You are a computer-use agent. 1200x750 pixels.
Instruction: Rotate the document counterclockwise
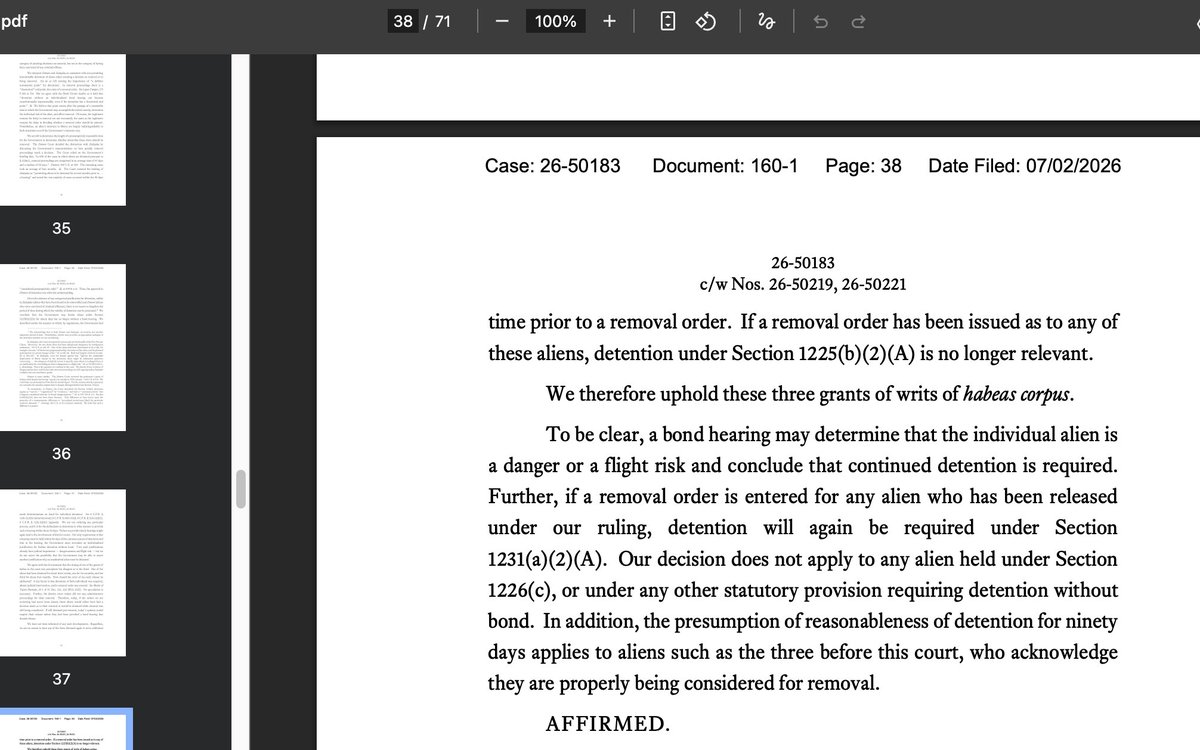tap(705, 21)
